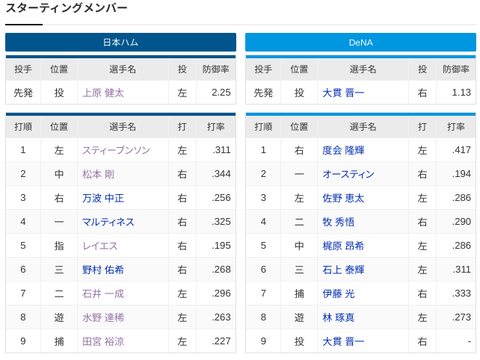
Task: Select 万波 中正 player link
Action: pyautogui.click(x=103, y=198)
